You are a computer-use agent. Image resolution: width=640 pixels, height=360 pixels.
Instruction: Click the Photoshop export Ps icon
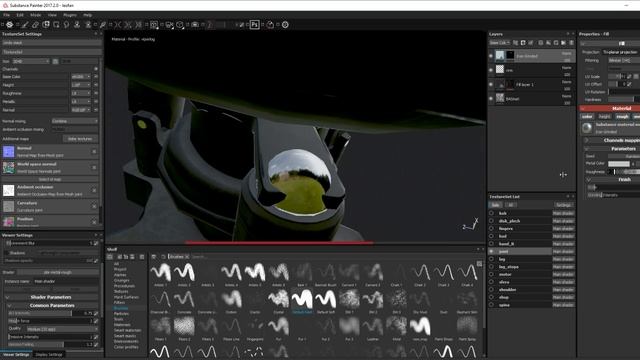(254, 25)
